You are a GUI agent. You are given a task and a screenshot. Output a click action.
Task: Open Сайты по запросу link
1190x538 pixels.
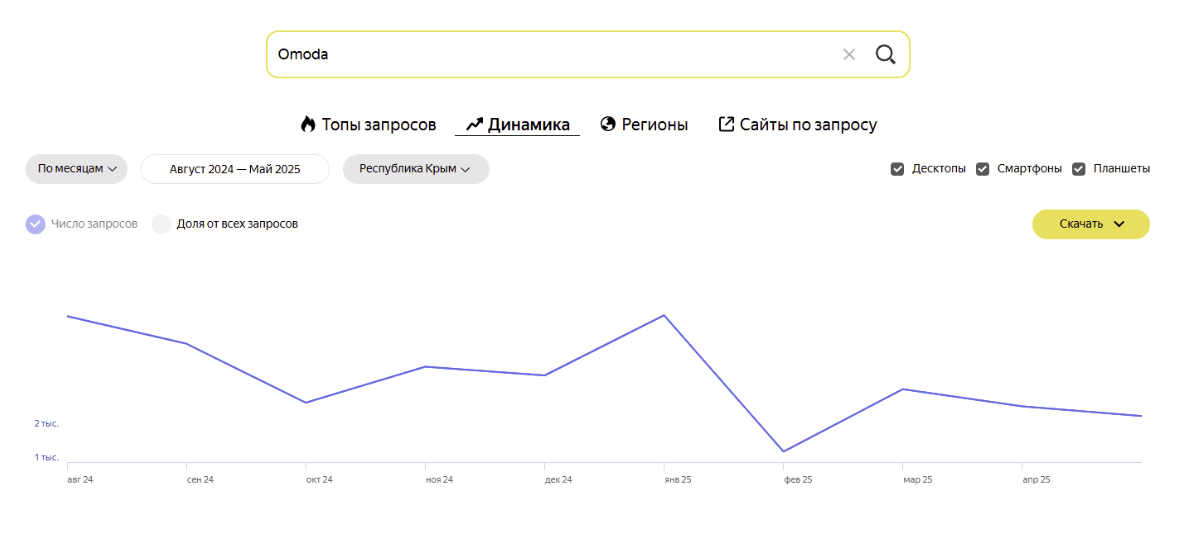[808, 125]
